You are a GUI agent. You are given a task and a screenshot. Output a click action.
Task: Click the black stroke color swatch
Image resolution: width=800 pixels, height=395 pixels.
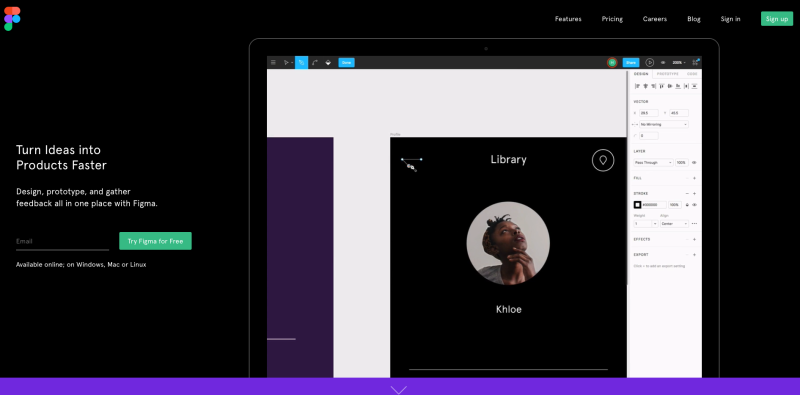(637, 205)
